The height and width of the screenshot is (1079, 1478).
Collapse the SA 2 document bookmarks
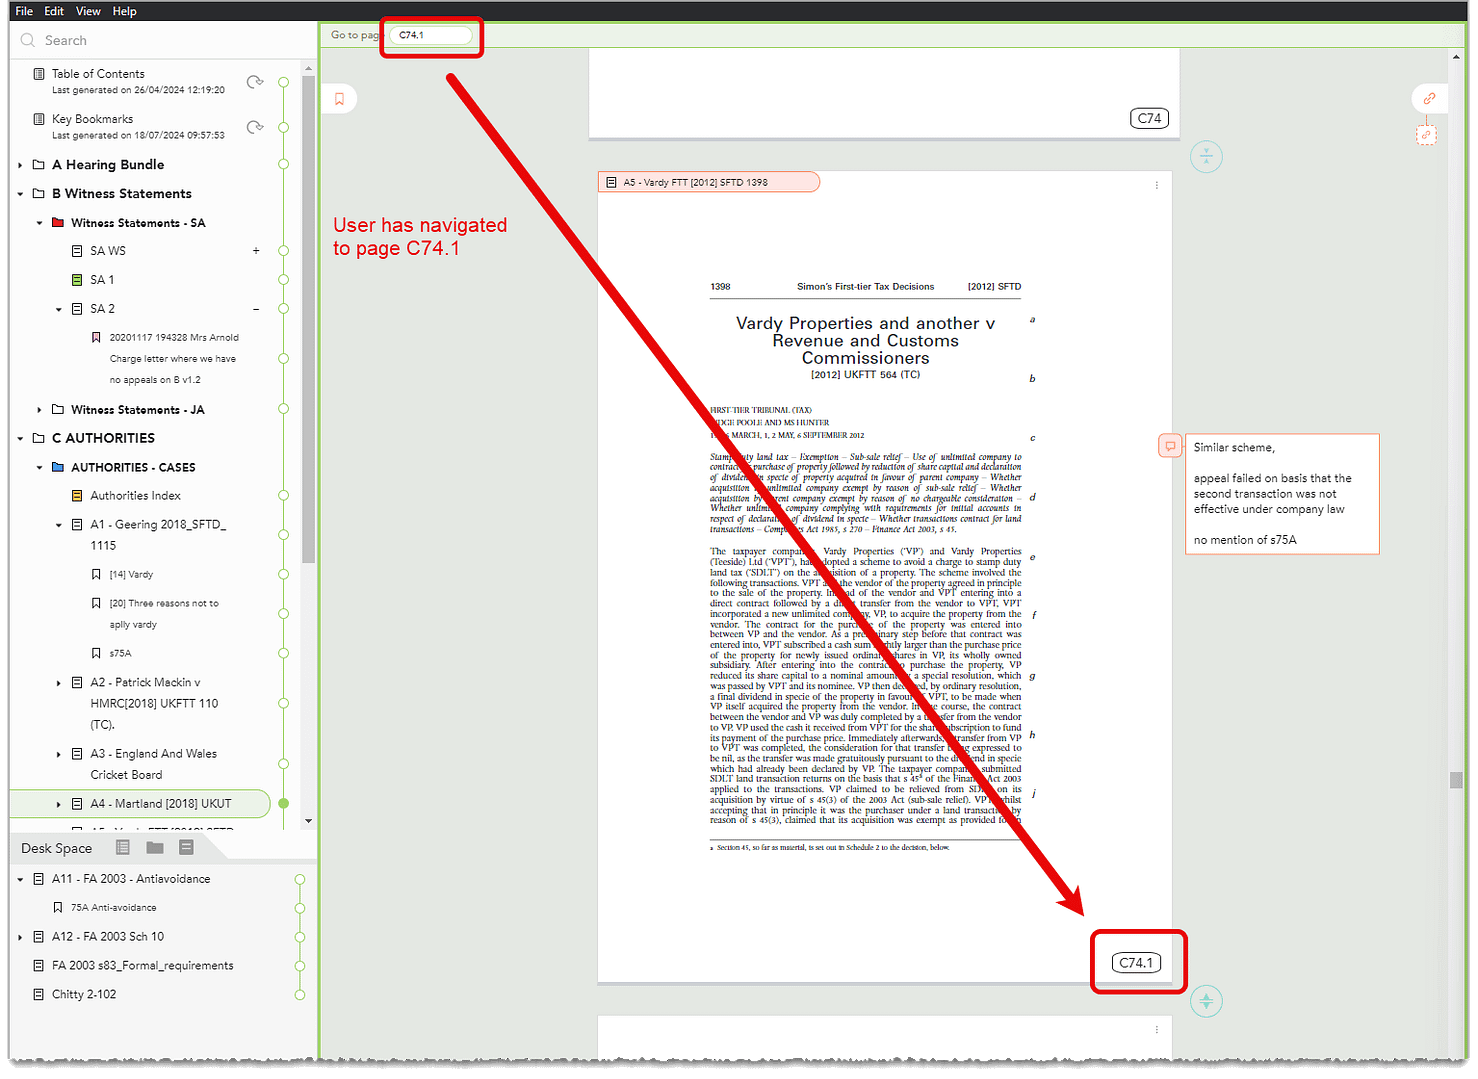(58, 309)
